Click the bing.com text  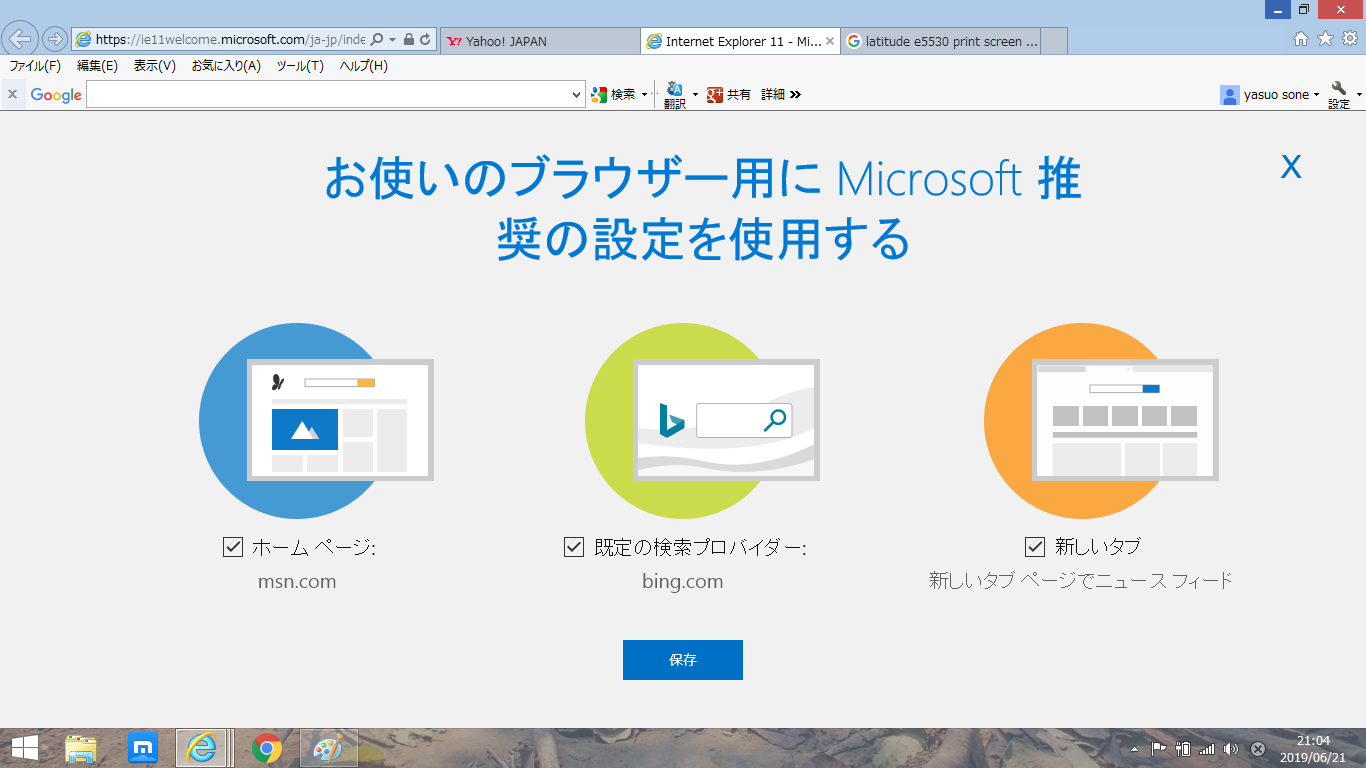tap(683, 581)
